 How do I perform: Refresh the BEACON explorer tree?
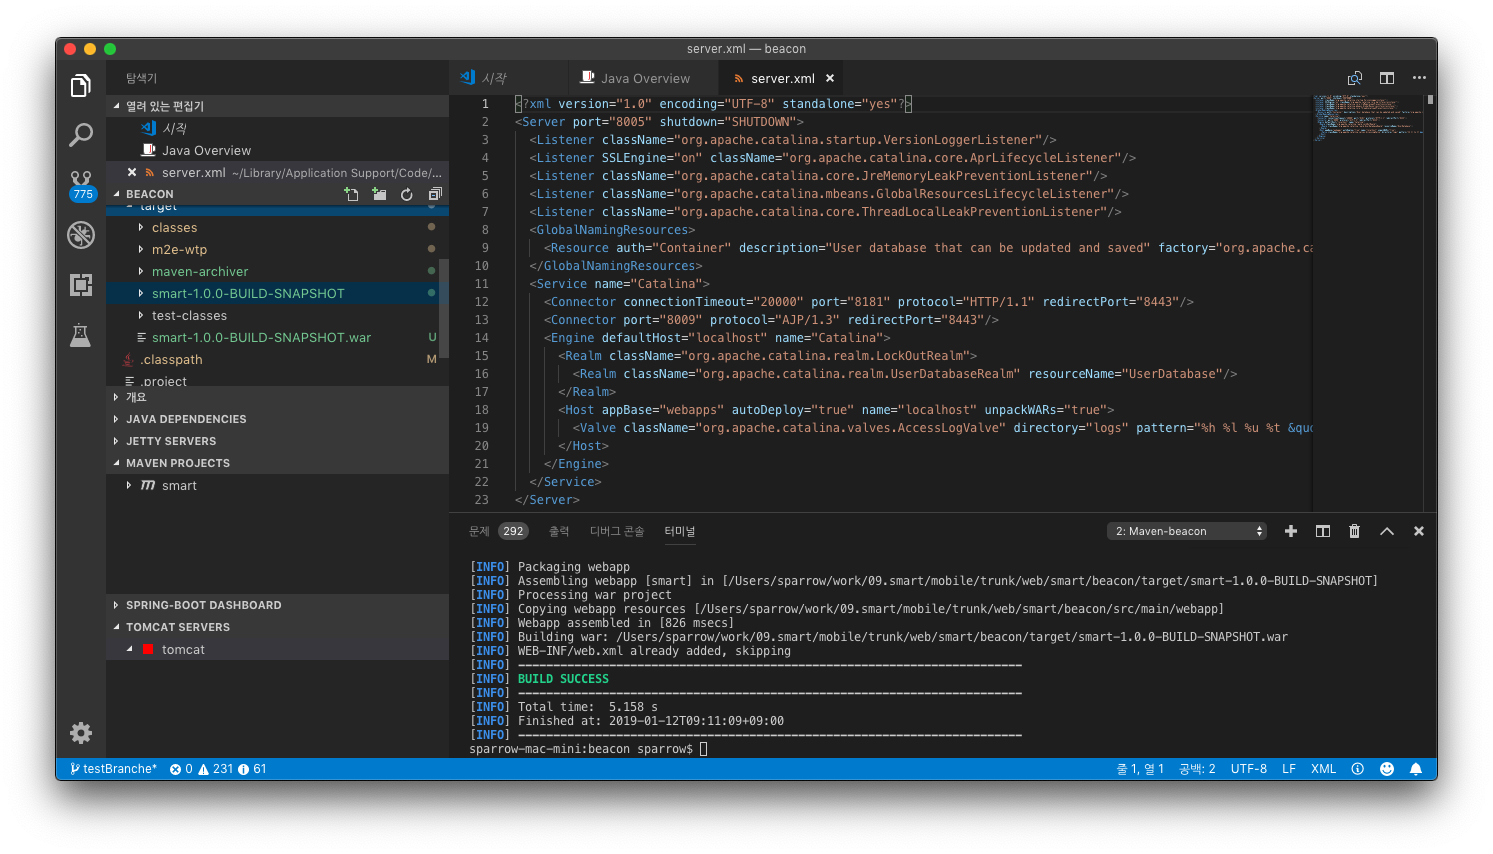(407, 195)
